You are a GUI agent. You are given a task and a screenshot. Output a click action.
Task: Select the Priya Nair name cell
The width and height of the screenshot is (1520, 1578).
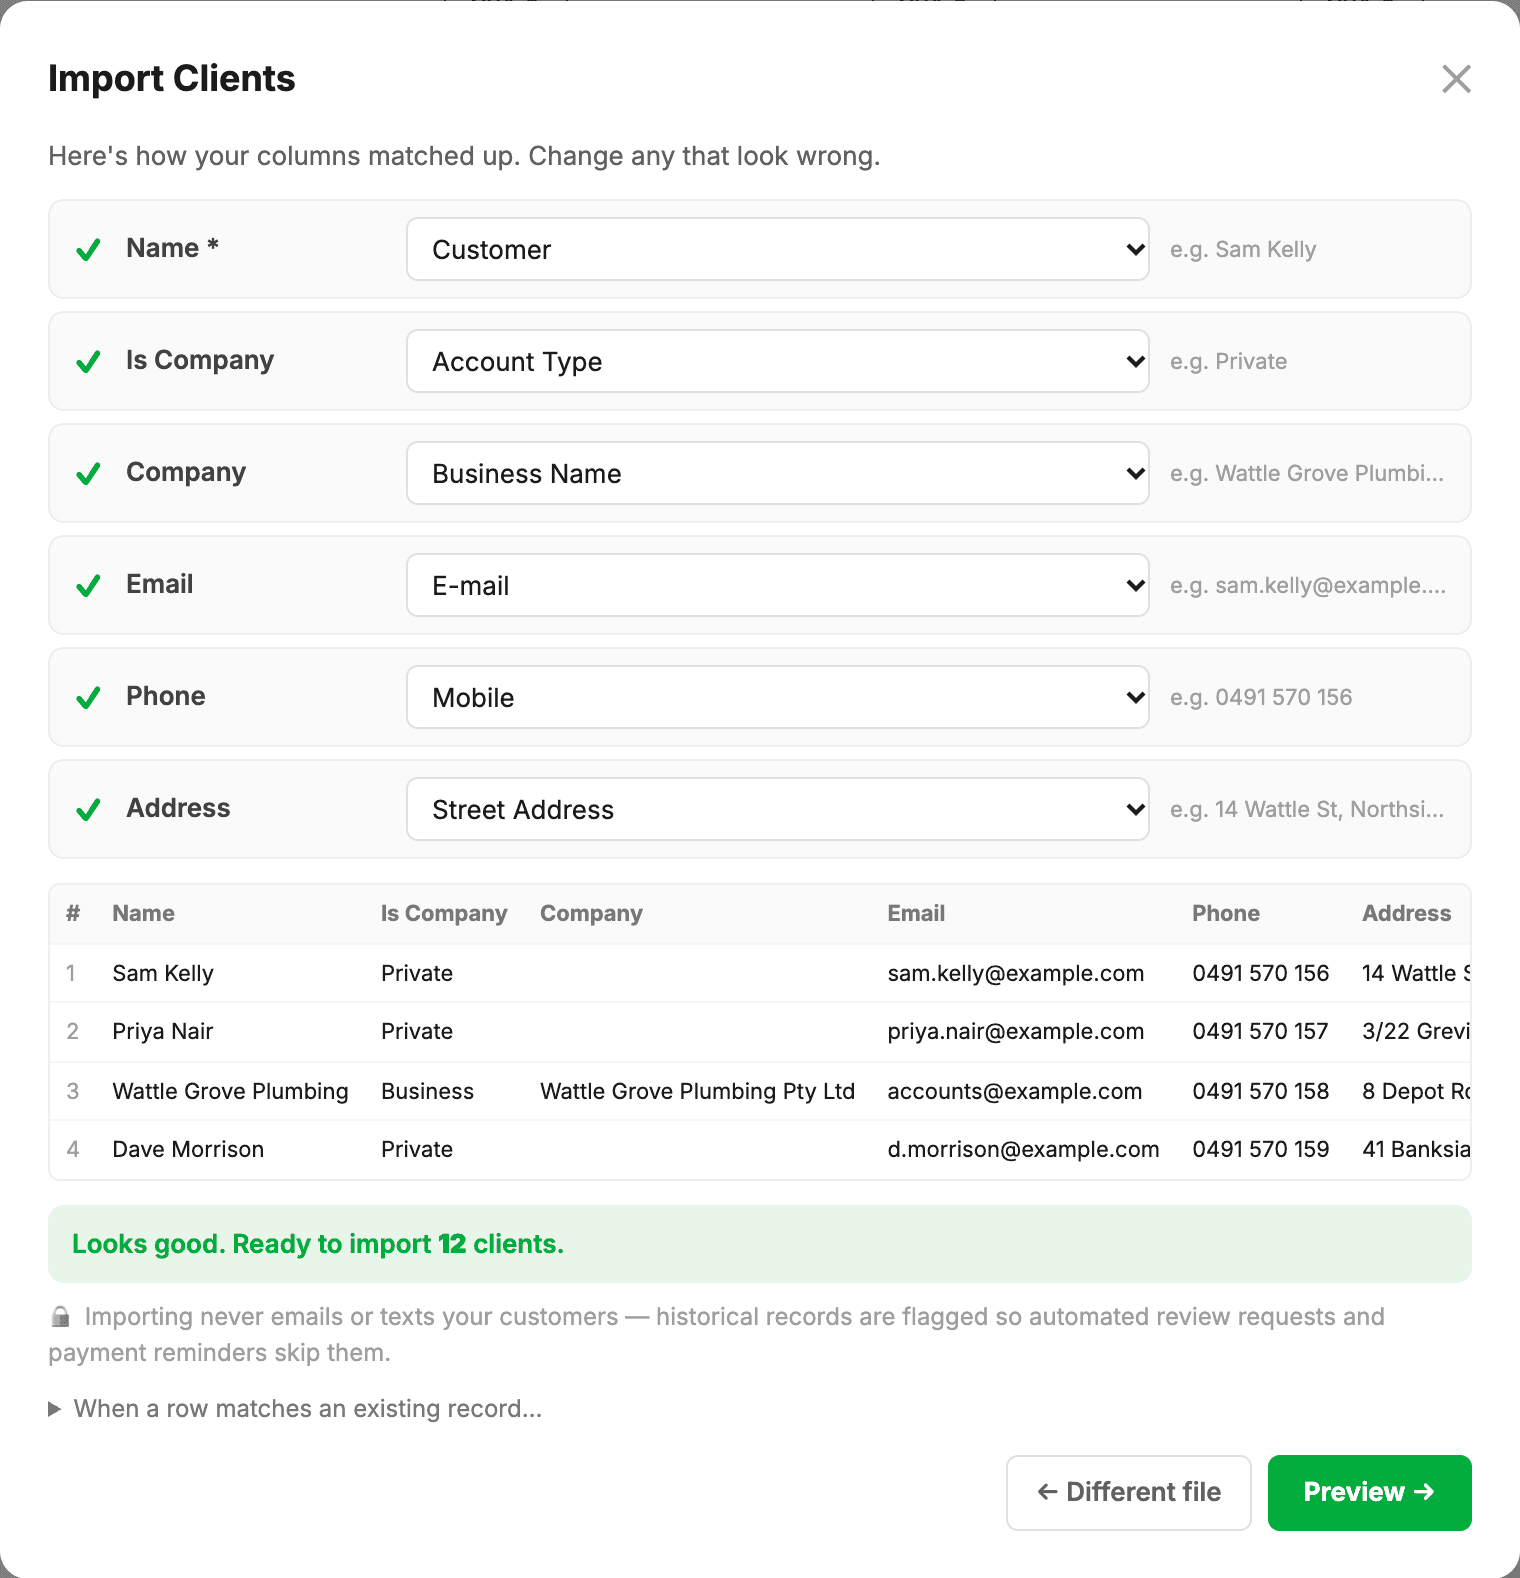pos(163,1031)
